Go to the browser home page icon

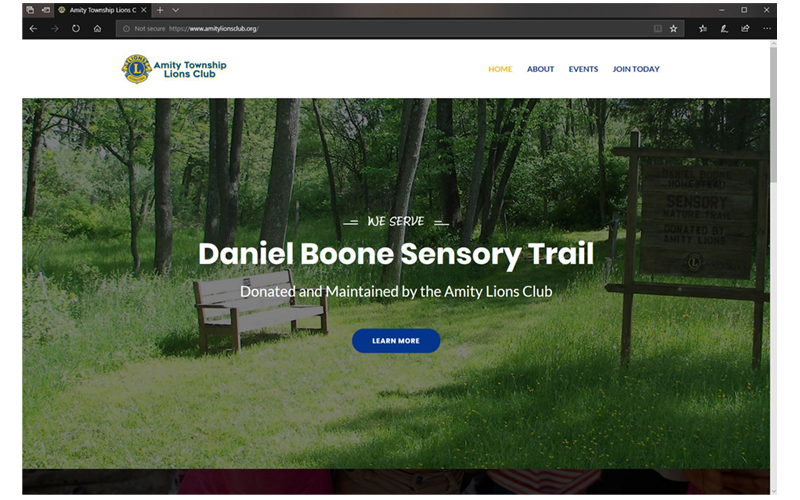97,29
